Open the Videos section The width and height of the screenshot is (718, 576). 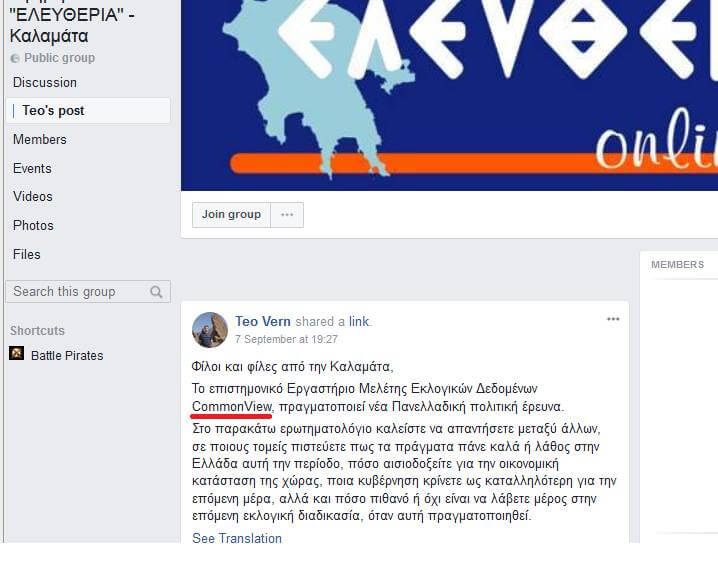click(x=33, y=196)
